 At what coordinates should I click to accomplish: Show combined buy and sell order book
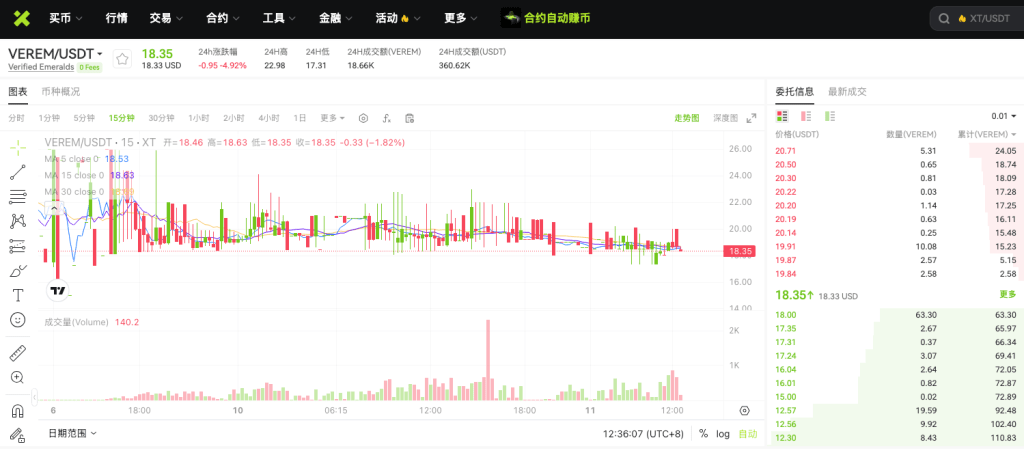point(782,116)
